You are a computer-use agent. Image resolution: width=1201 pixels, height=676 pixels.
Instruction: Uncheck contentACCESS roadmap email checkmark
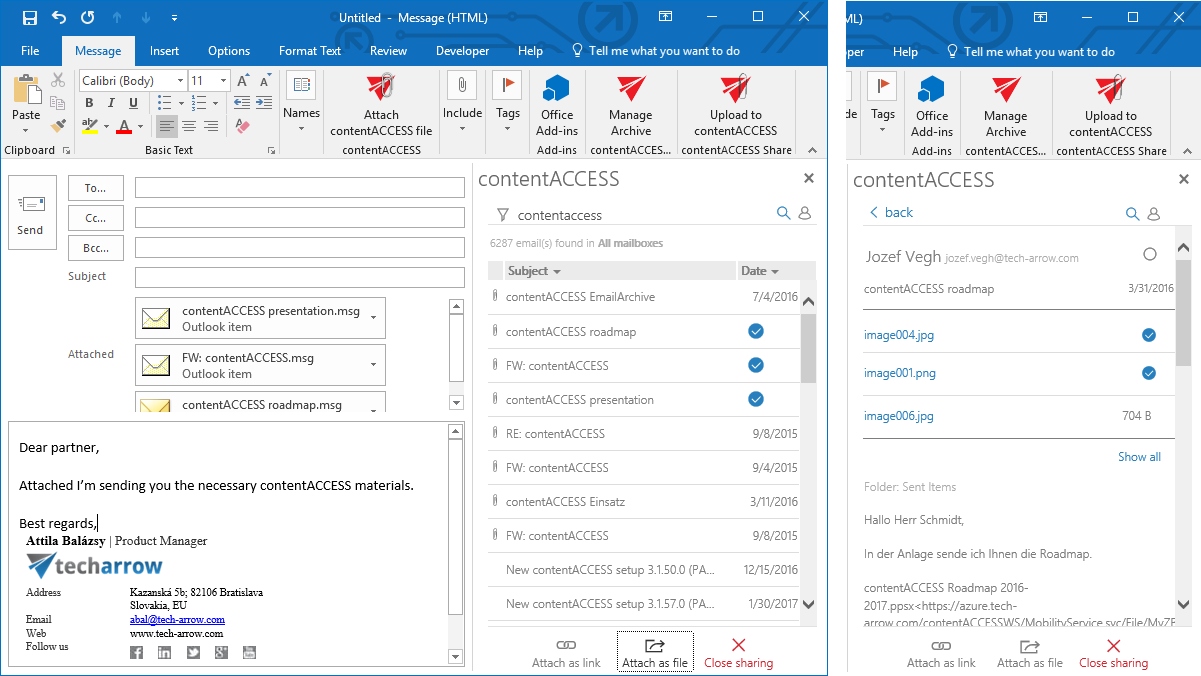click(x=756, y=331)
